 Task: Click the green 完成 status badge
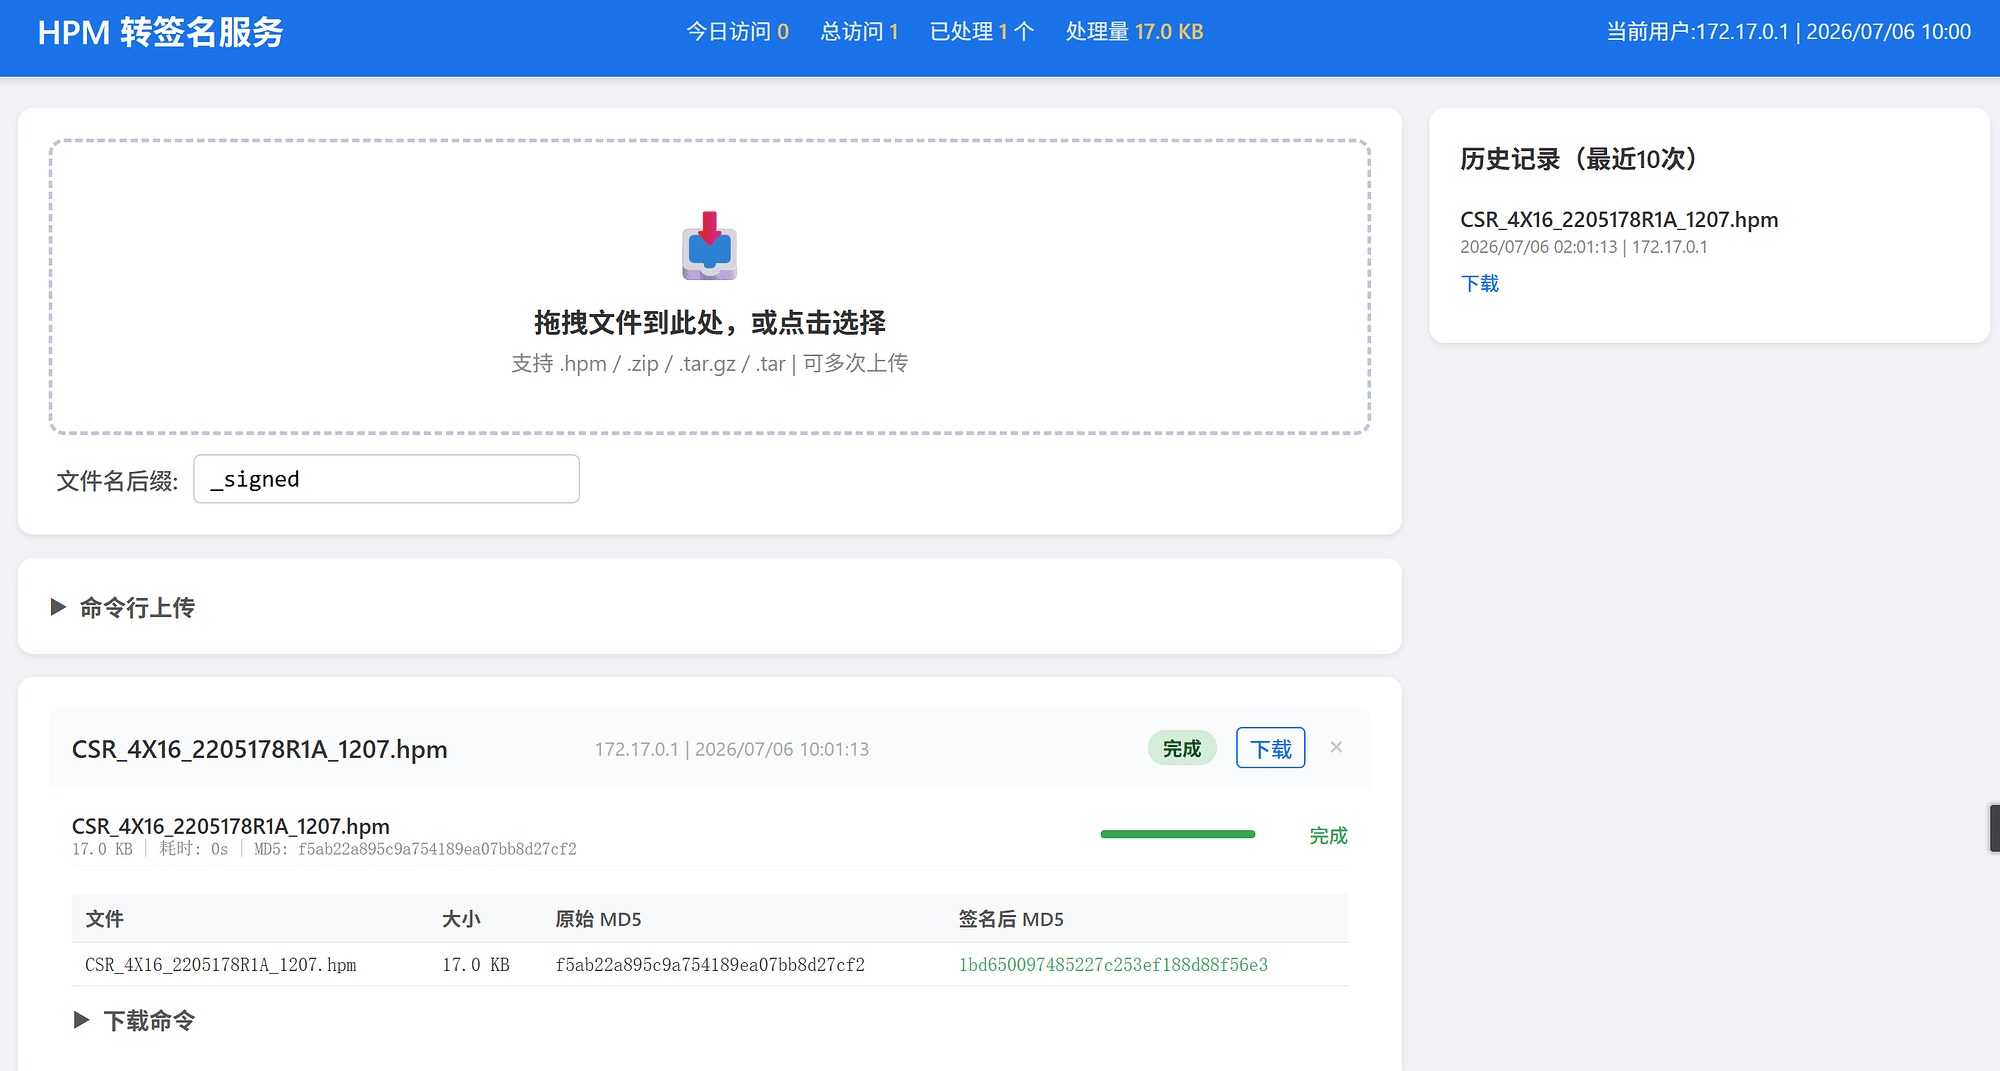point(1181,748)
